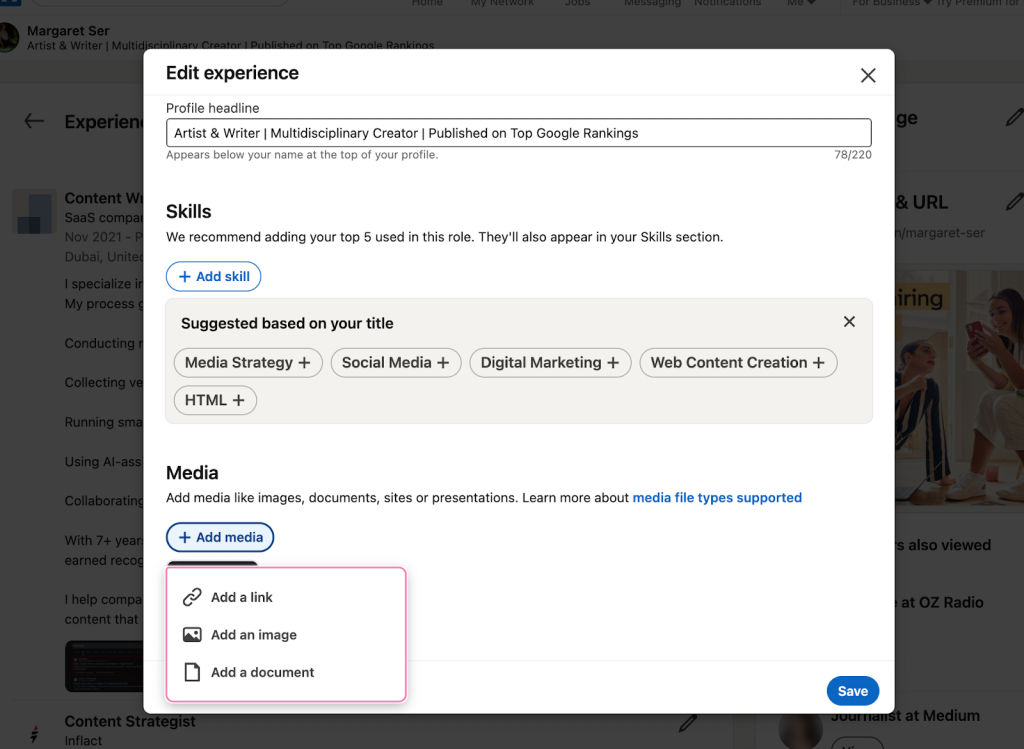Select Add a link menu option
Screen dimensions: 1024x749
point(242,597)
